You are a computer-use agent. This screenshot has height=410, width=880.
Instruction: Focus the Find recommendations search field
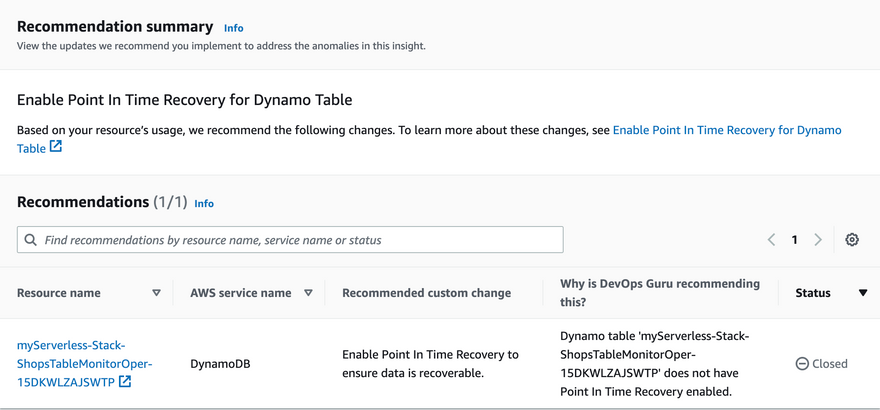pyautogui.click(x=300, y=240)
